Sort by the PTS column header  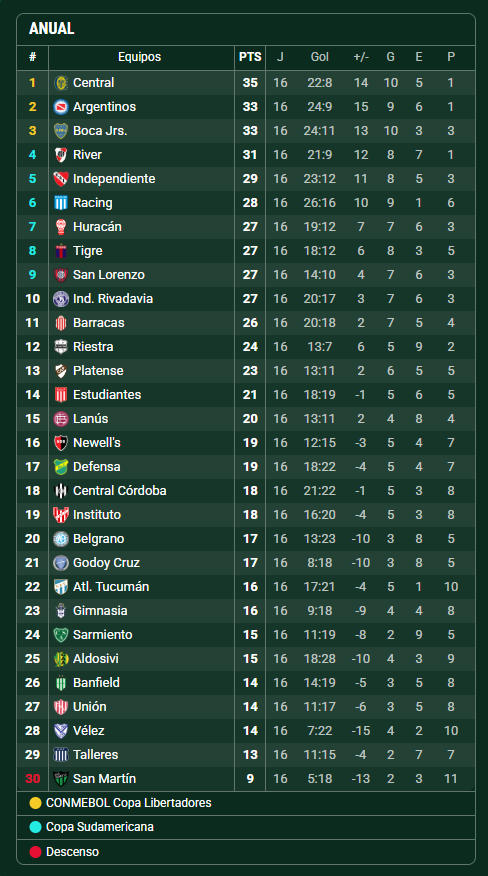click(250, 57)
